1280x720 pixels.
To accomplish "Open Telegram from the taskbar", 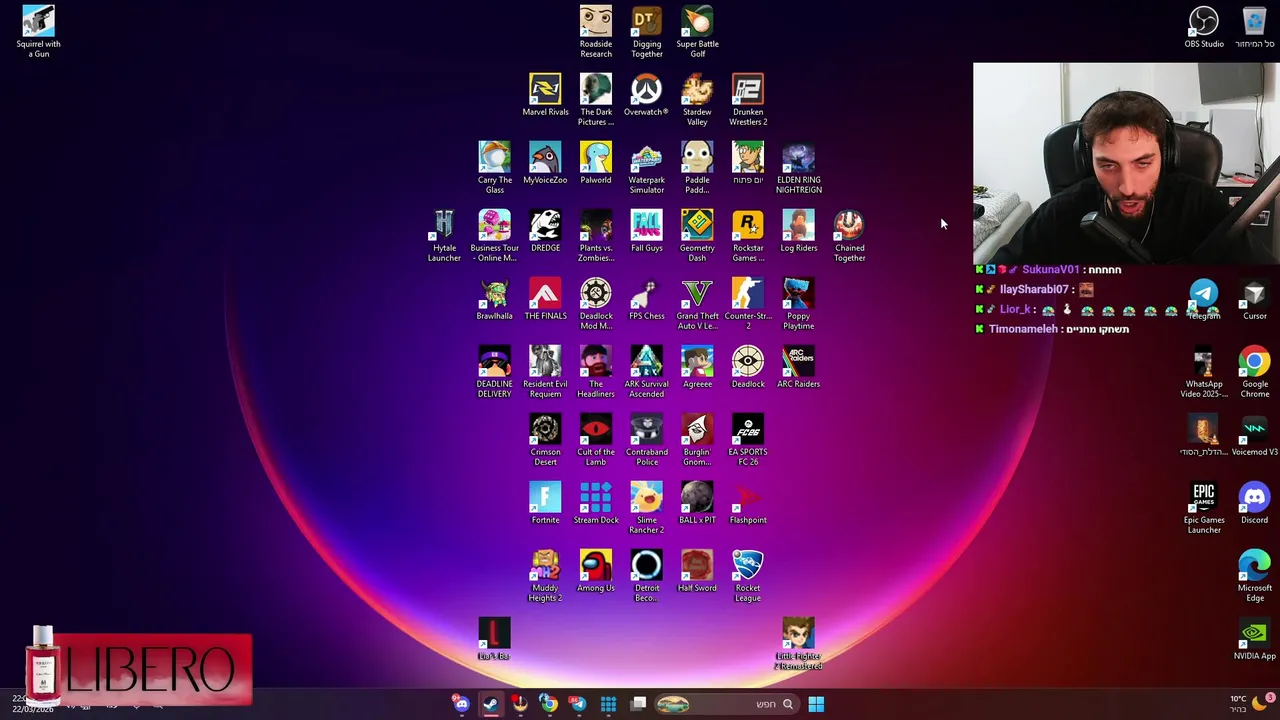I will pos(578,704).
